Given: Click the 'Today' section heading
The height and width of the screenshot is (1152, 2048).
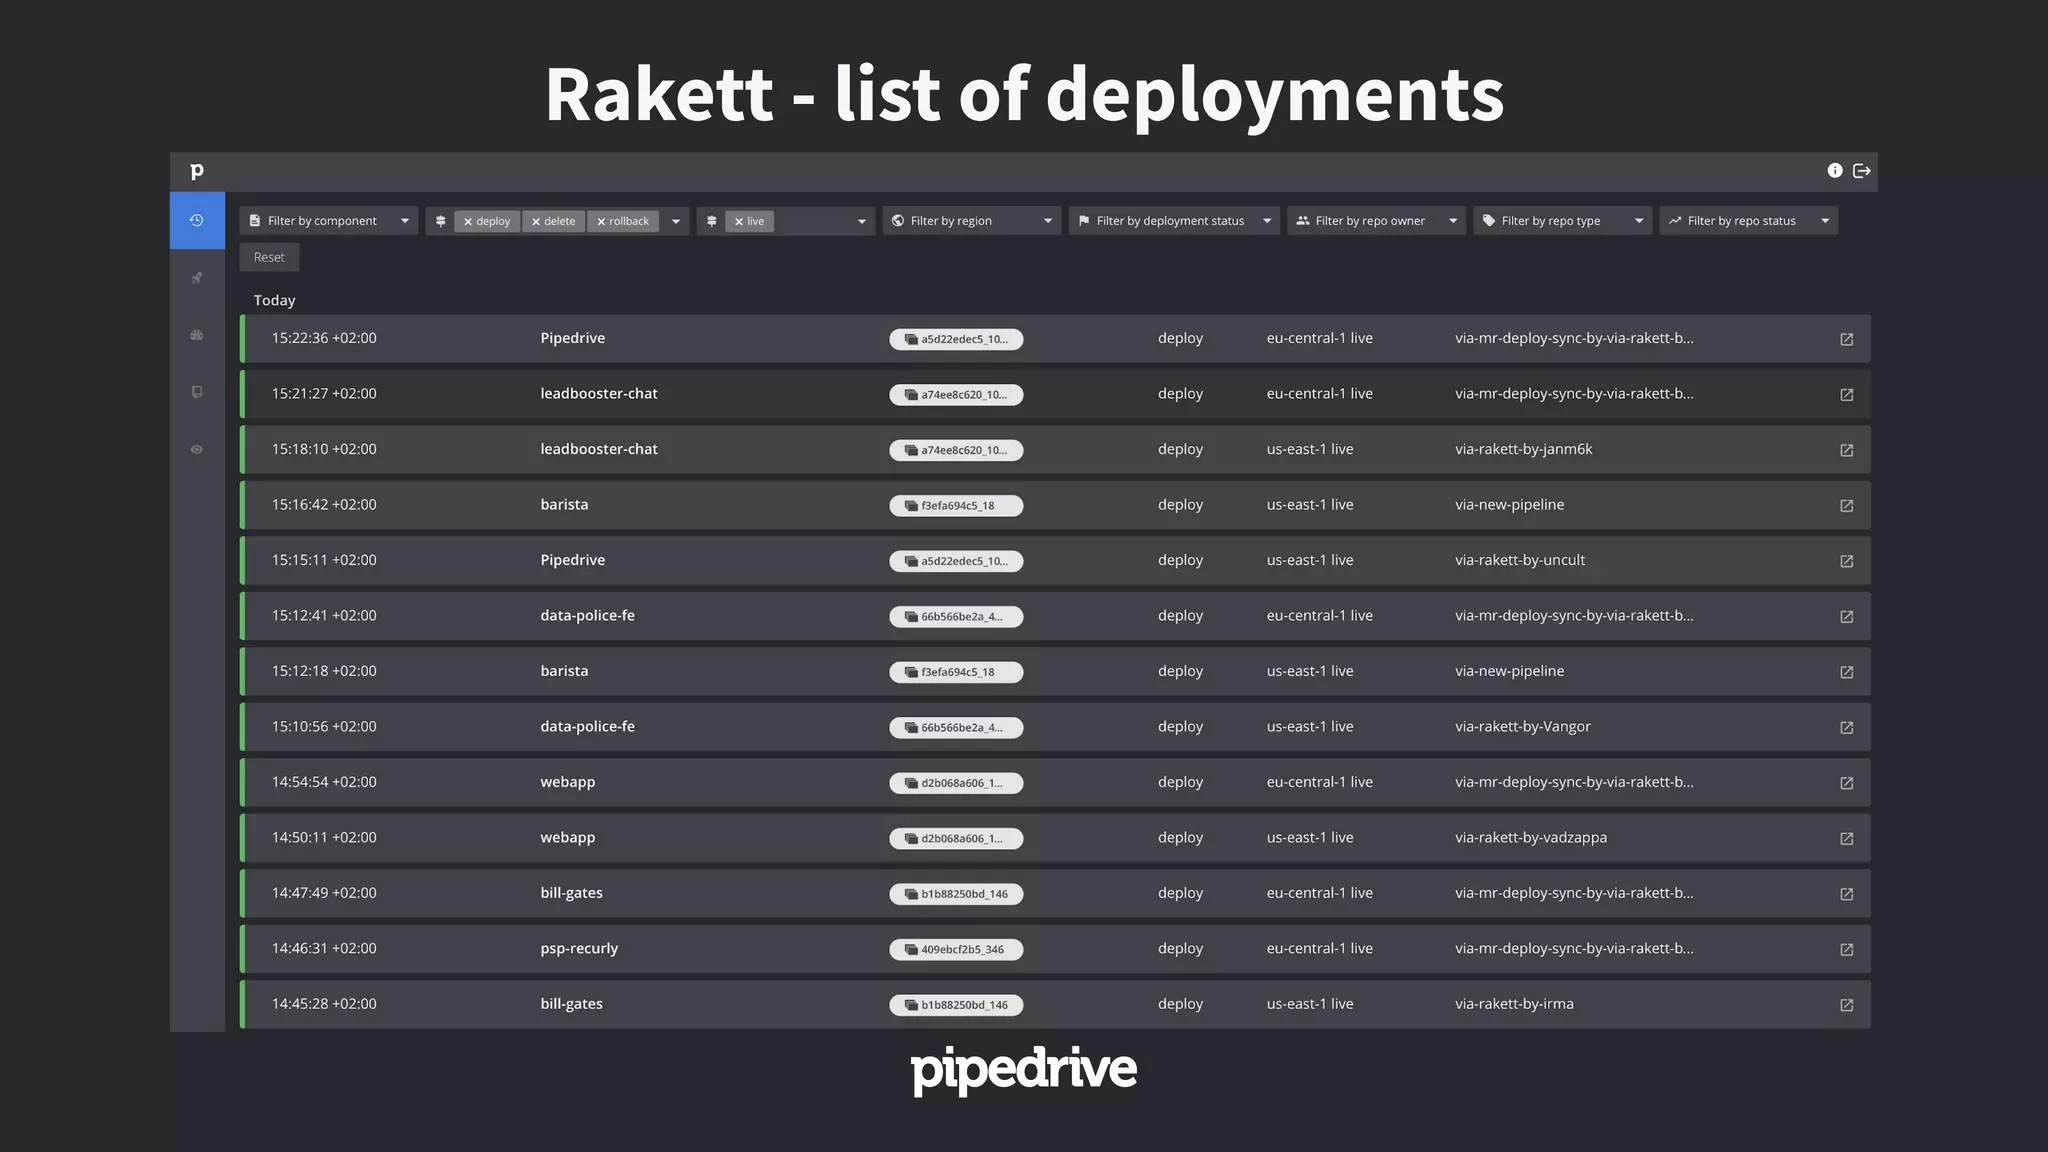Looking at the screenshot, I should click(274, 300).
